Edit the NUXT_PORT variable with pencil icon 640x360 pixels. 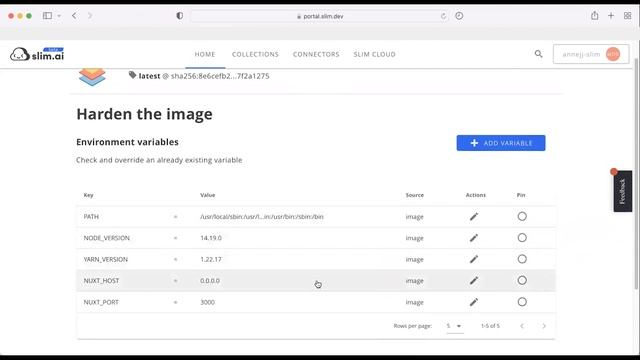(x=473, y=302)
